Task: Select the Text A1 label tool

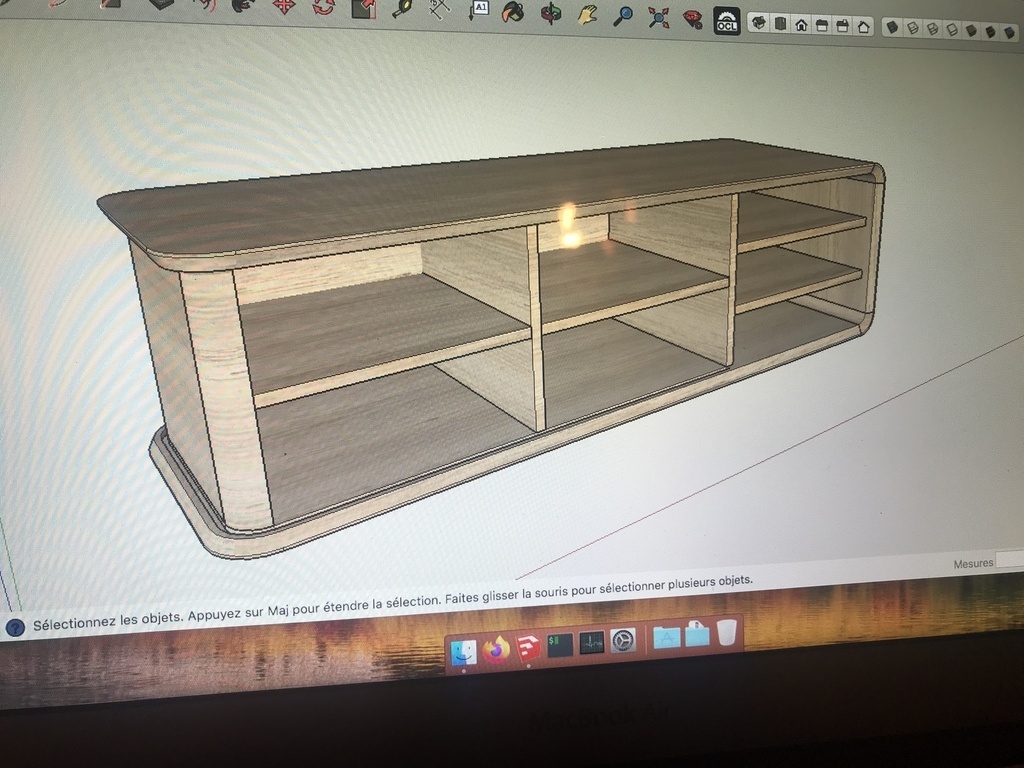Action: click(478, 9)
